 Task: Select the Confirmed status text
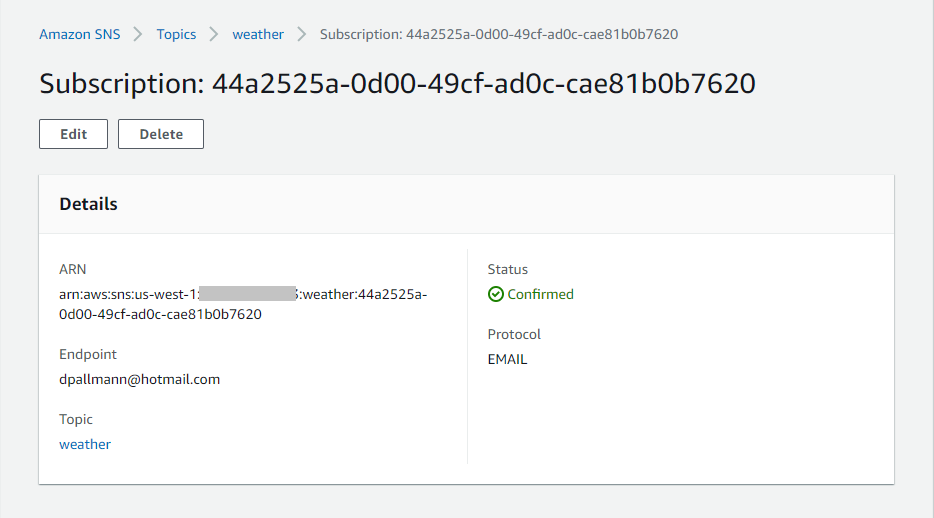click(540, 294)
